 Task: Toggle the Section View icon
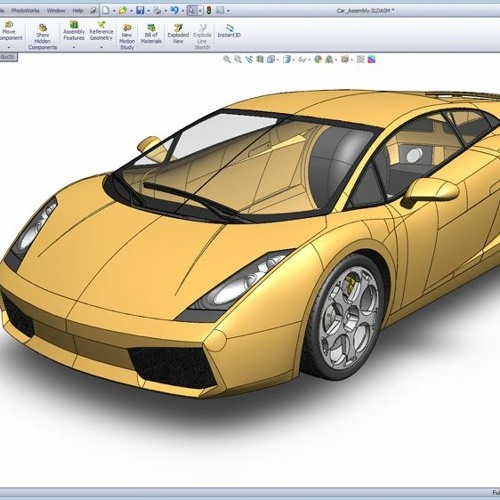[260, 59]
